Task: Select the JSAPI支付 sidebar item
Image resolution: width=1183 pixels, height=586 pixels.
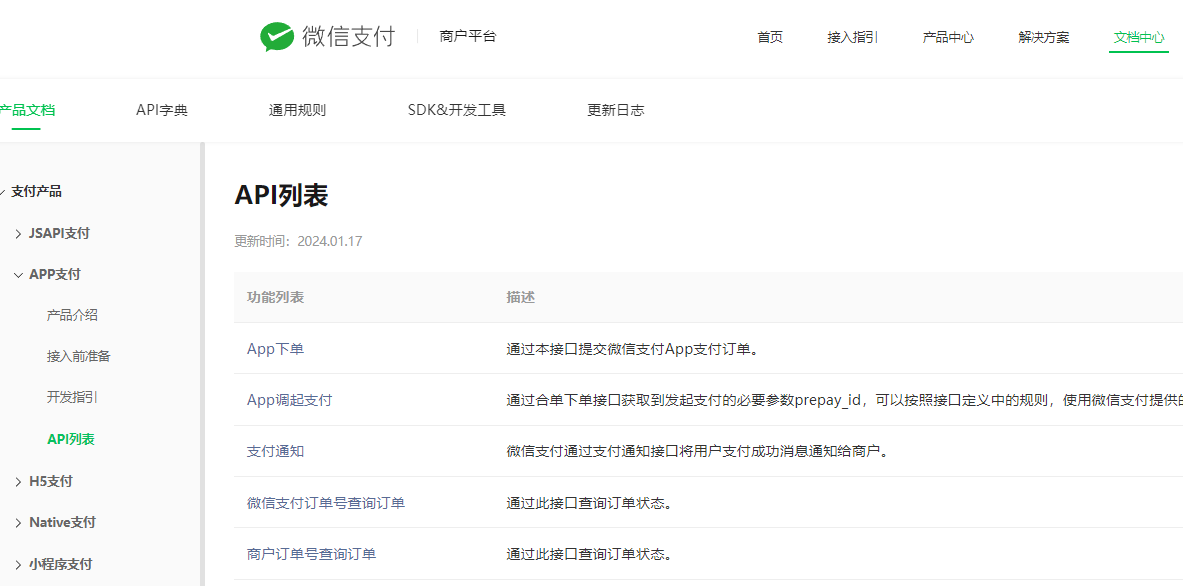Action: [x=59, y=234]
